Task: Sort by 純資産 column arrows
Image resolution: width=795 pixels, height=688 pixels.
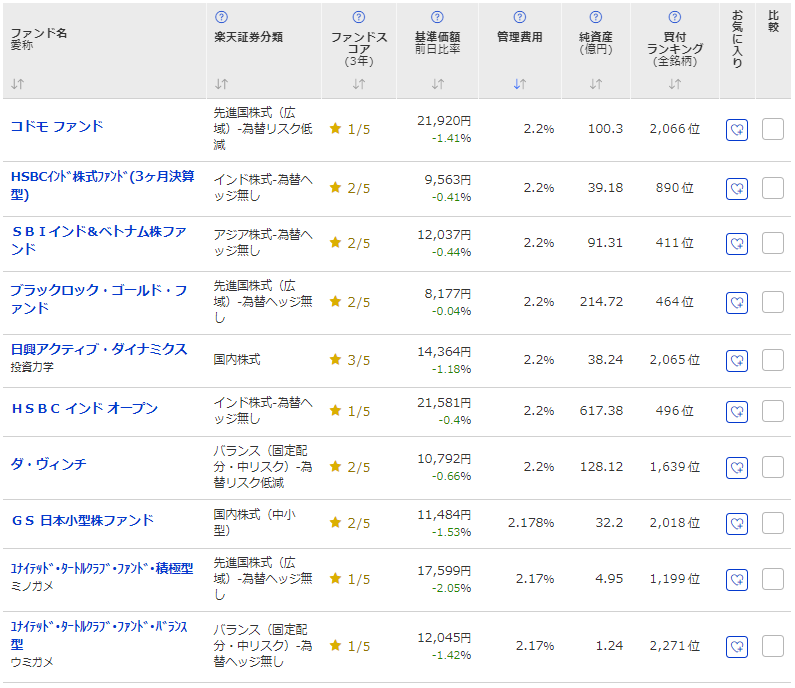Action: (596, 84)
